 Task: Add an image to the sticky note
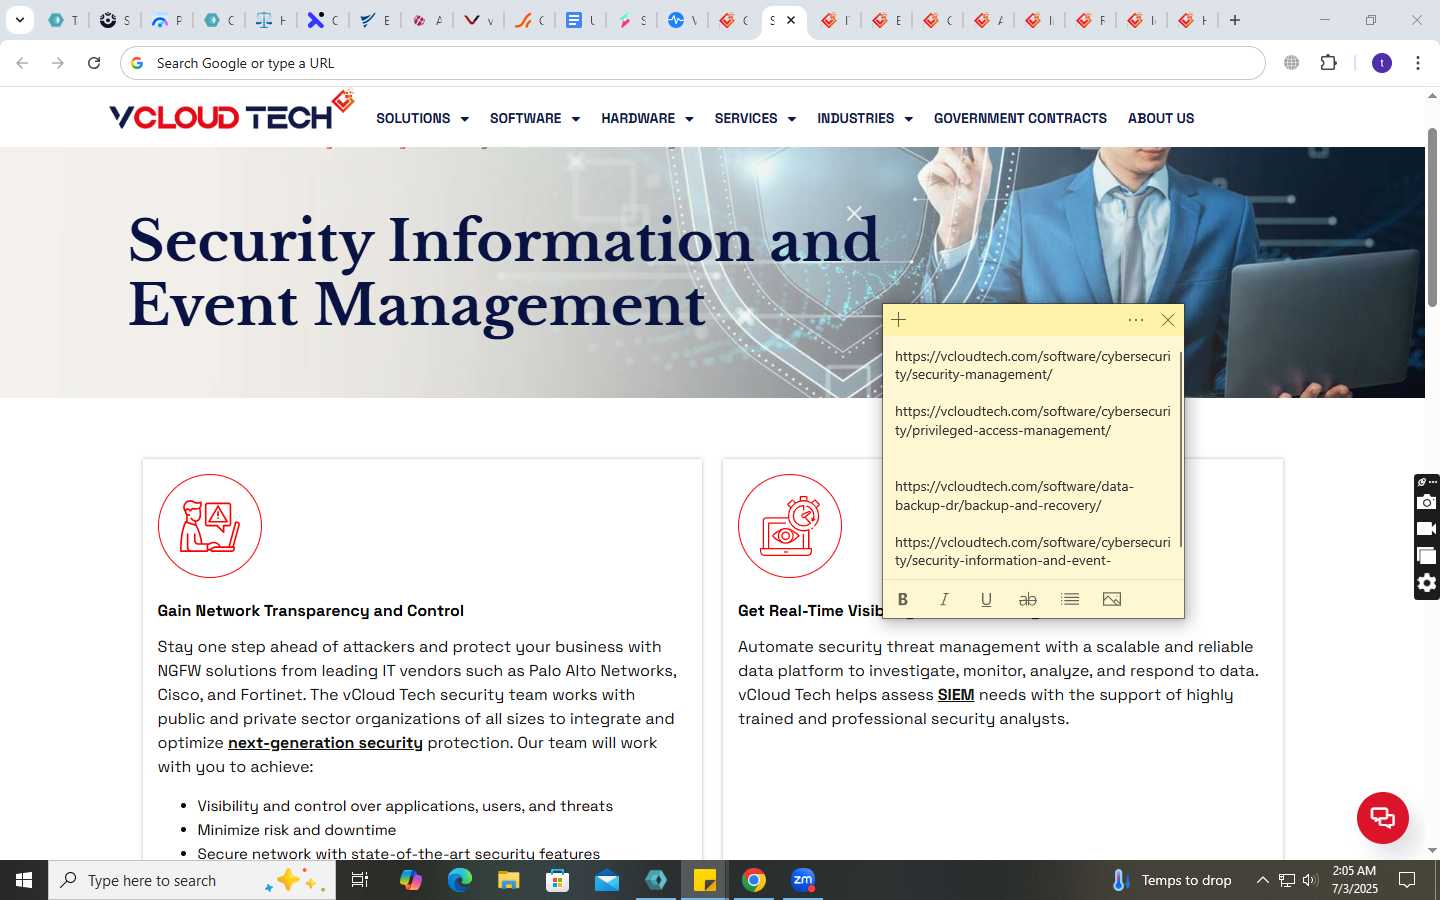1112,599
